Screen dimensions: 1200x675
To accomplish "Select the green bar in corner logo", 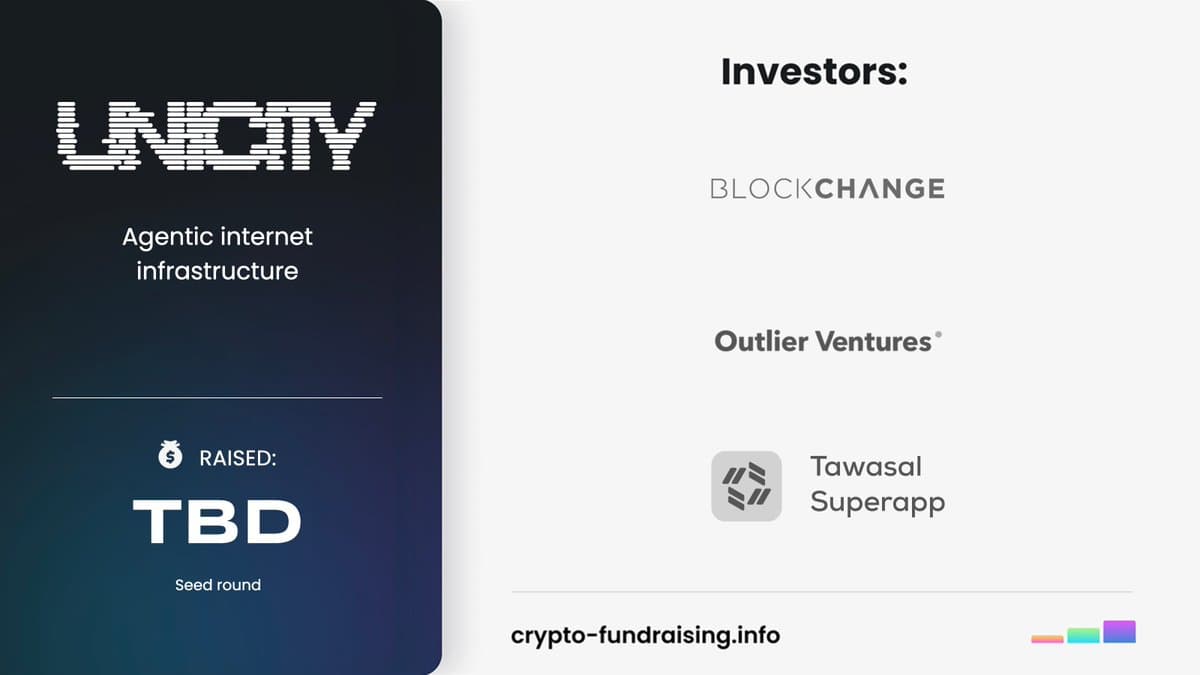I will (1083, 635).
